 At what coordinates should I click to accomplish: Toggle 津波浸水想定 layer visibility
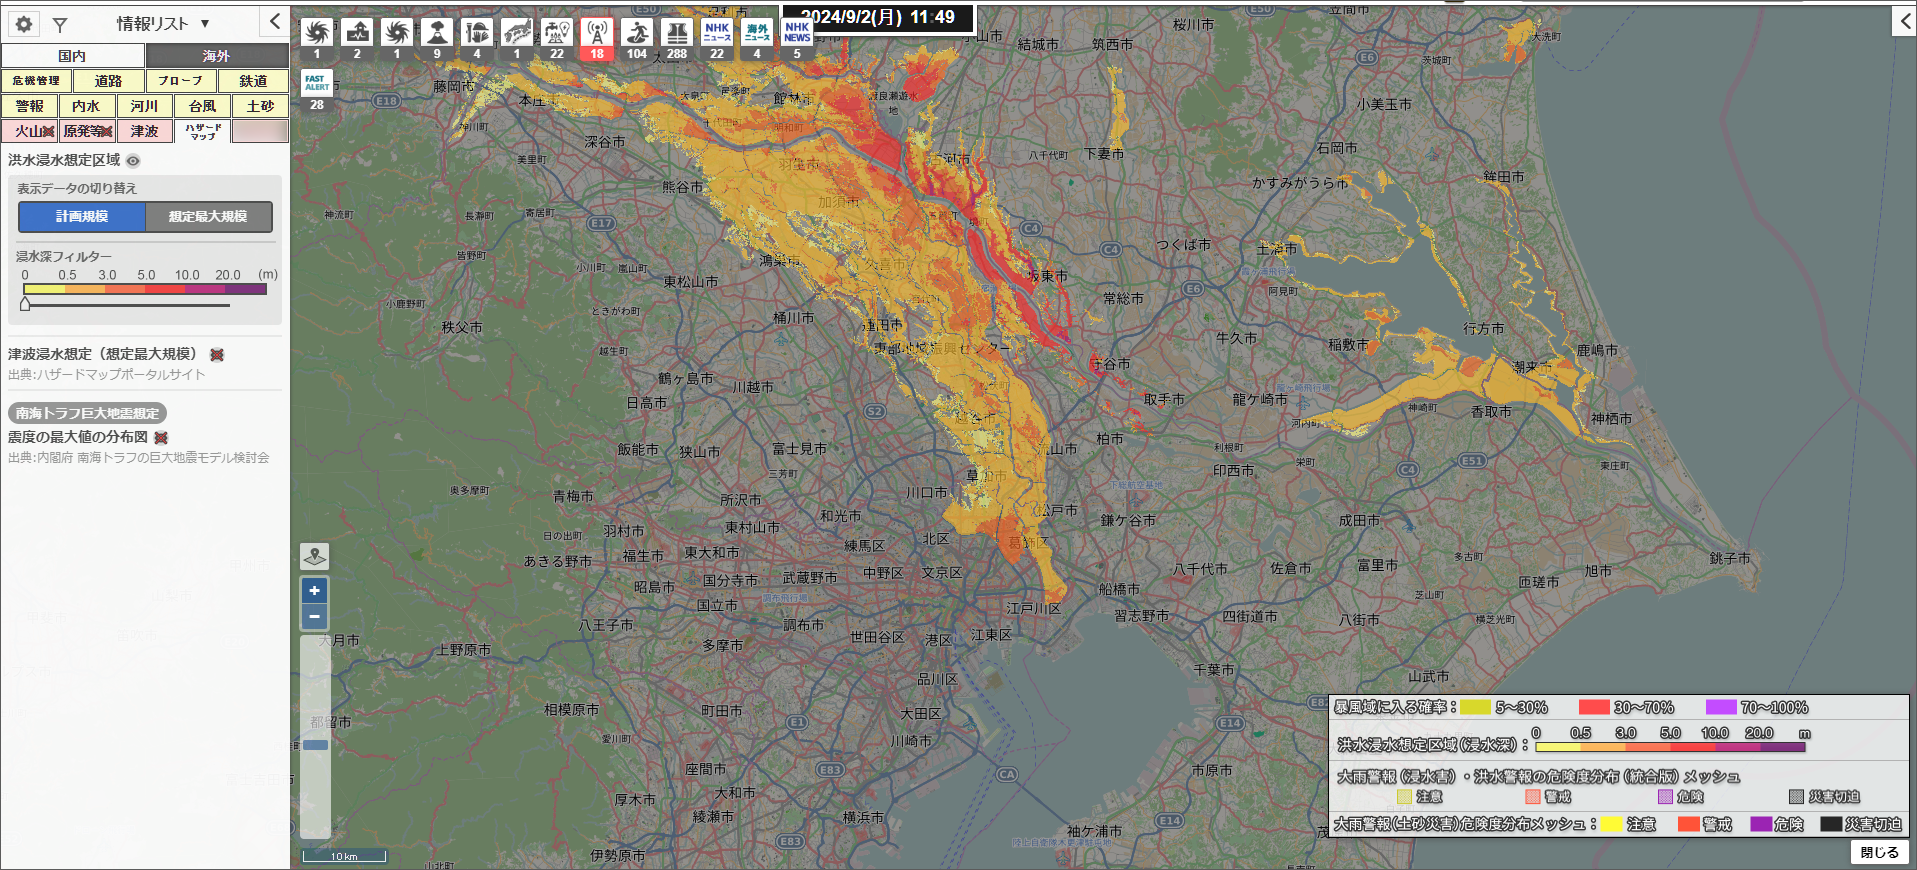pos(217,355)
